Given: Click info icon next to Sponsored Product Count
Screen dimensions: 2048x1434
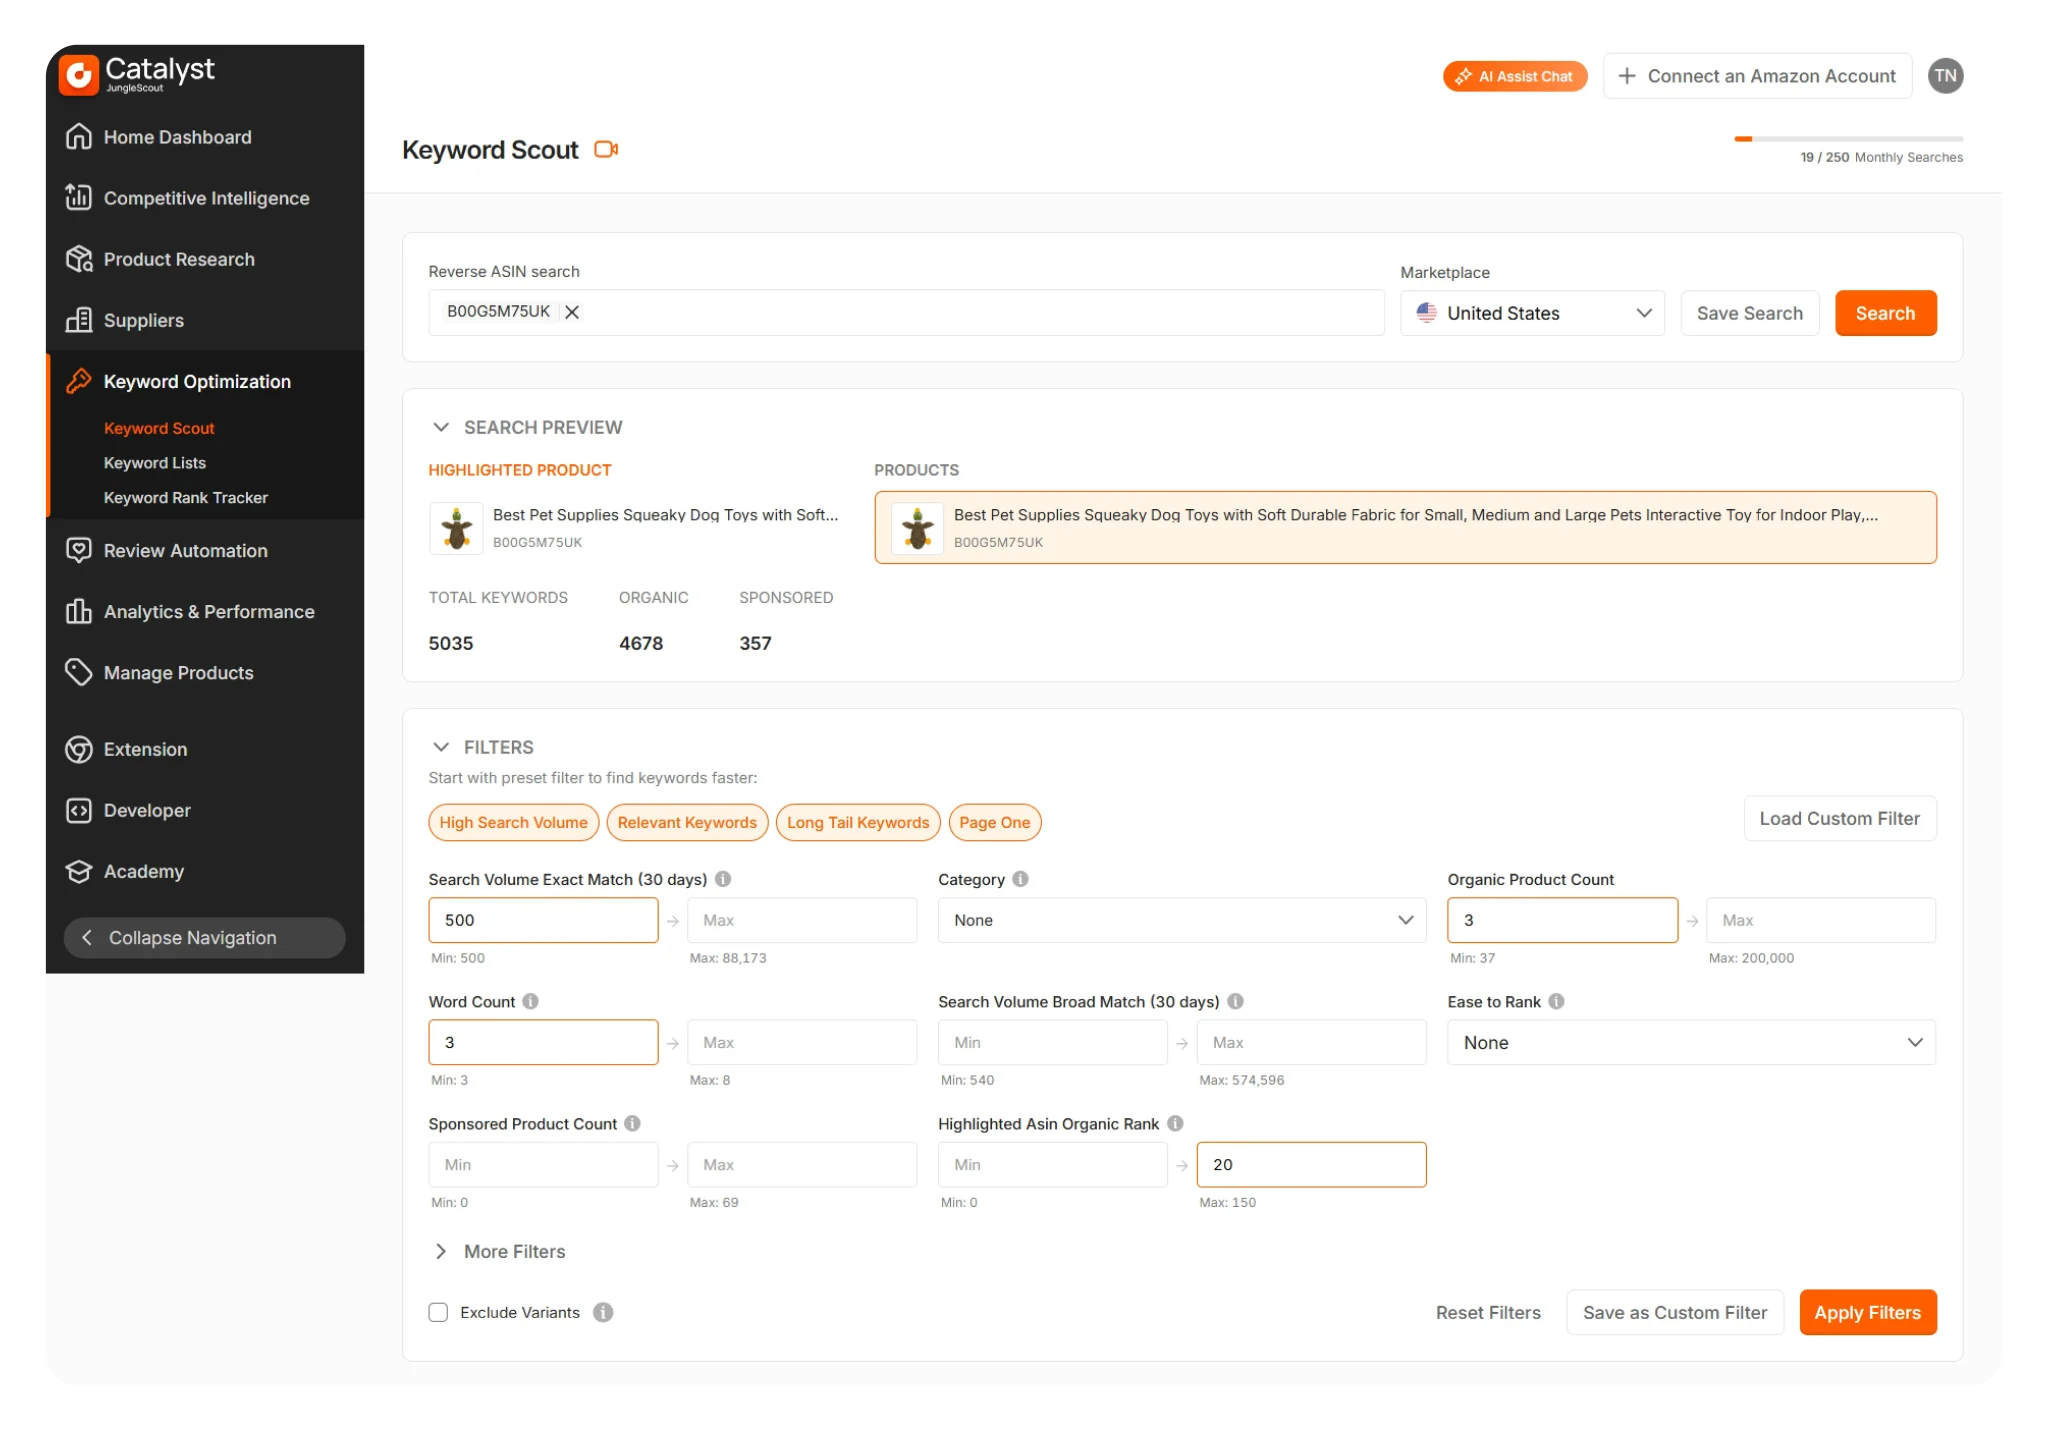Looking at the screenshot, I should [x=633, y=1123].
